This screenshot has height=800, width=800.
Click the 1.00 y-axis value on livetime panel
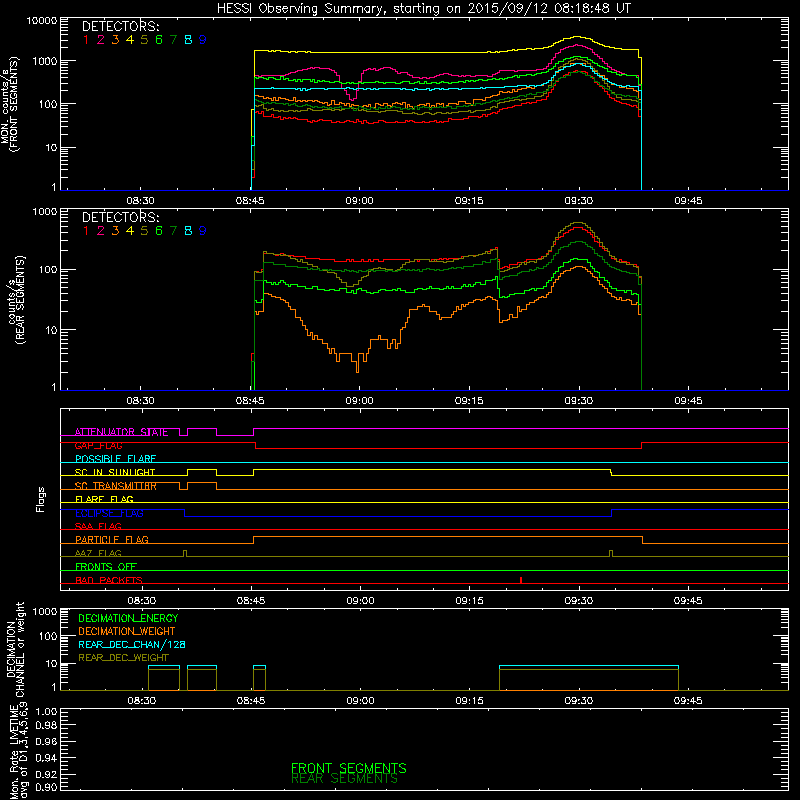[47, 711]
